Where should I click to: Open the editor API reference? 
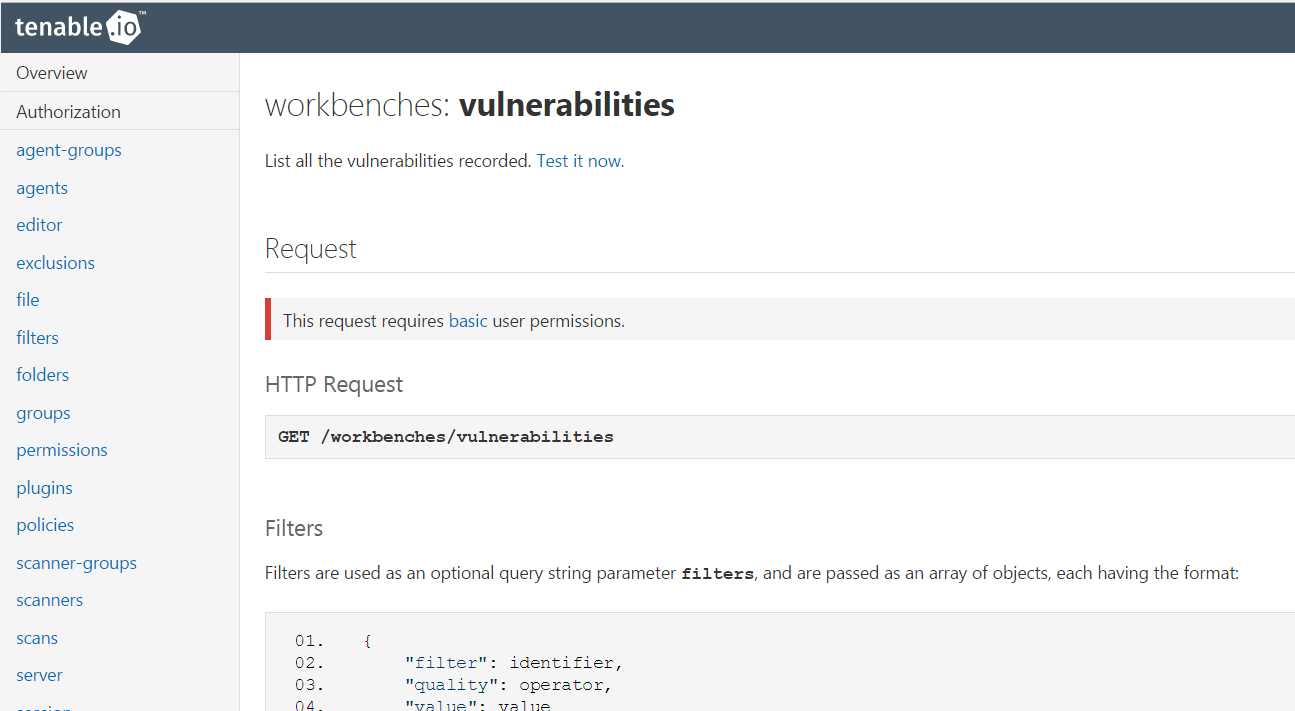39,225
